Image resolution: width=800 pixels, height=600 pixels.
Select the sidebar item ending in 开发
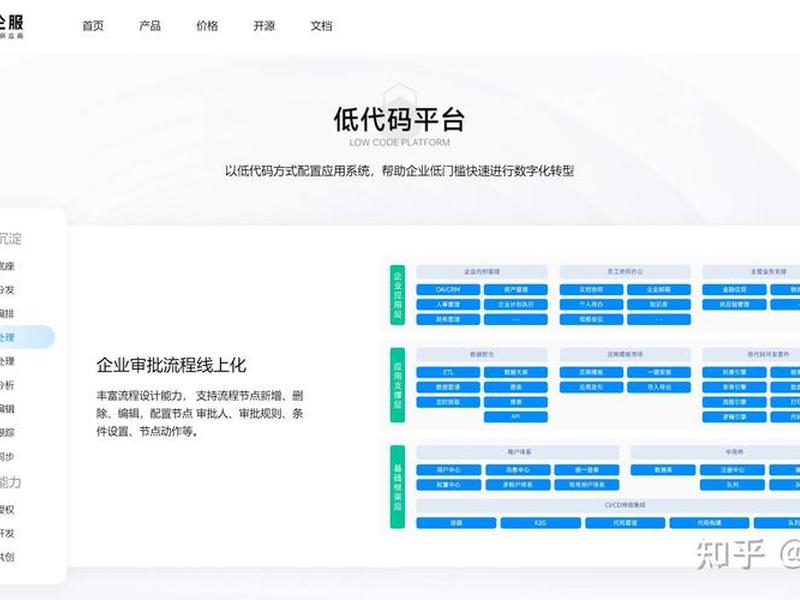tap(7, 533)
